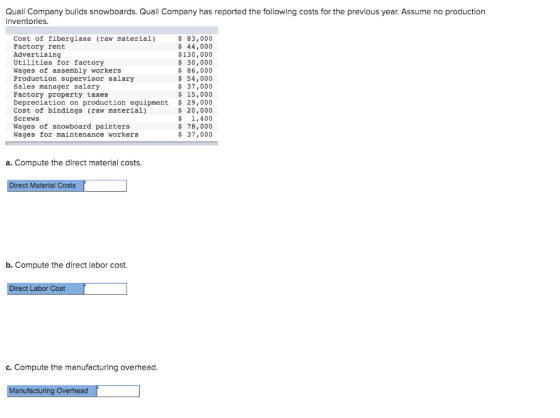Click the Factory rent row label
560x418 pixels.
click(x=39, y=46)
